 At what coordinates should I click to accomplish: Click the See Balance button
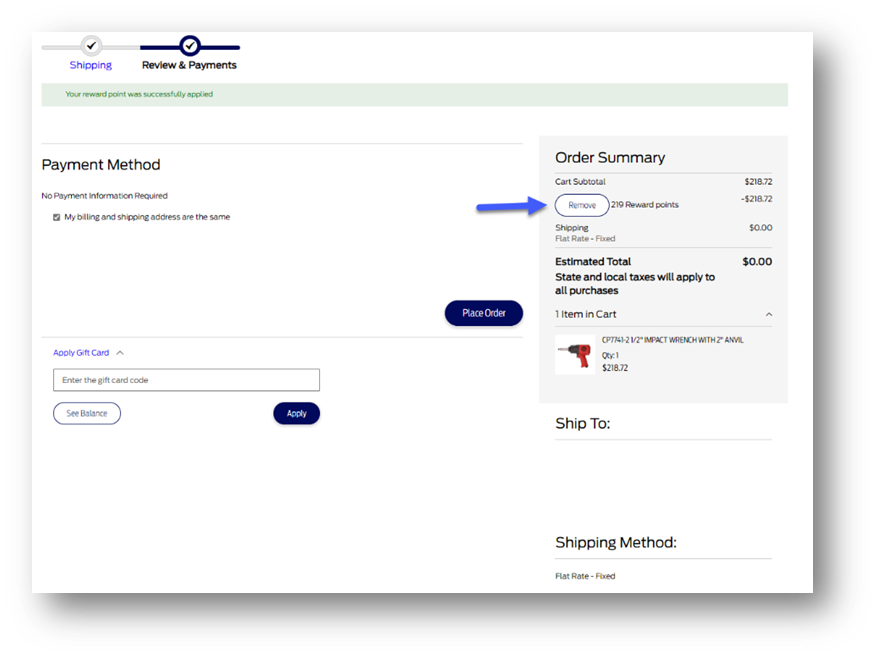coord(87,413)
